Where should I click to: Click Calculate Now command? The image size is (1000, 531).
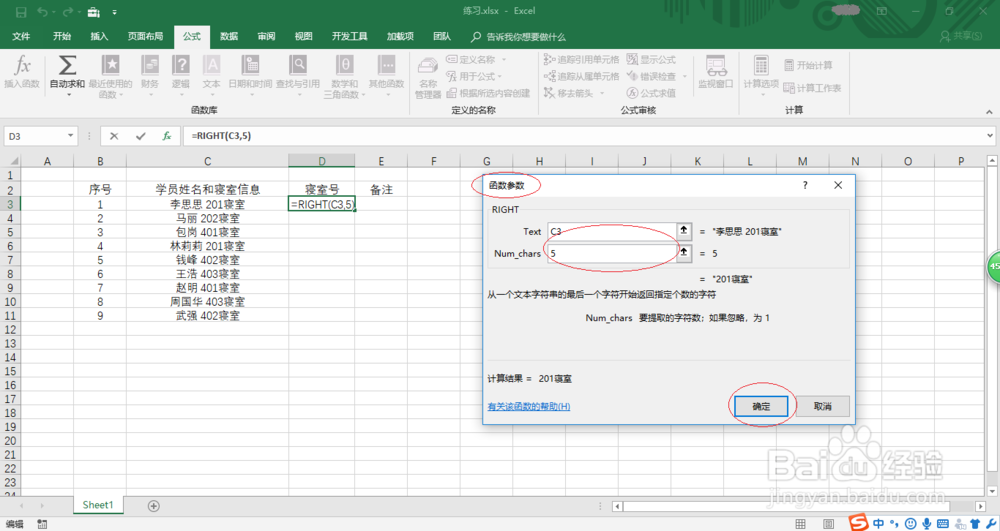(x=808, y=65)
